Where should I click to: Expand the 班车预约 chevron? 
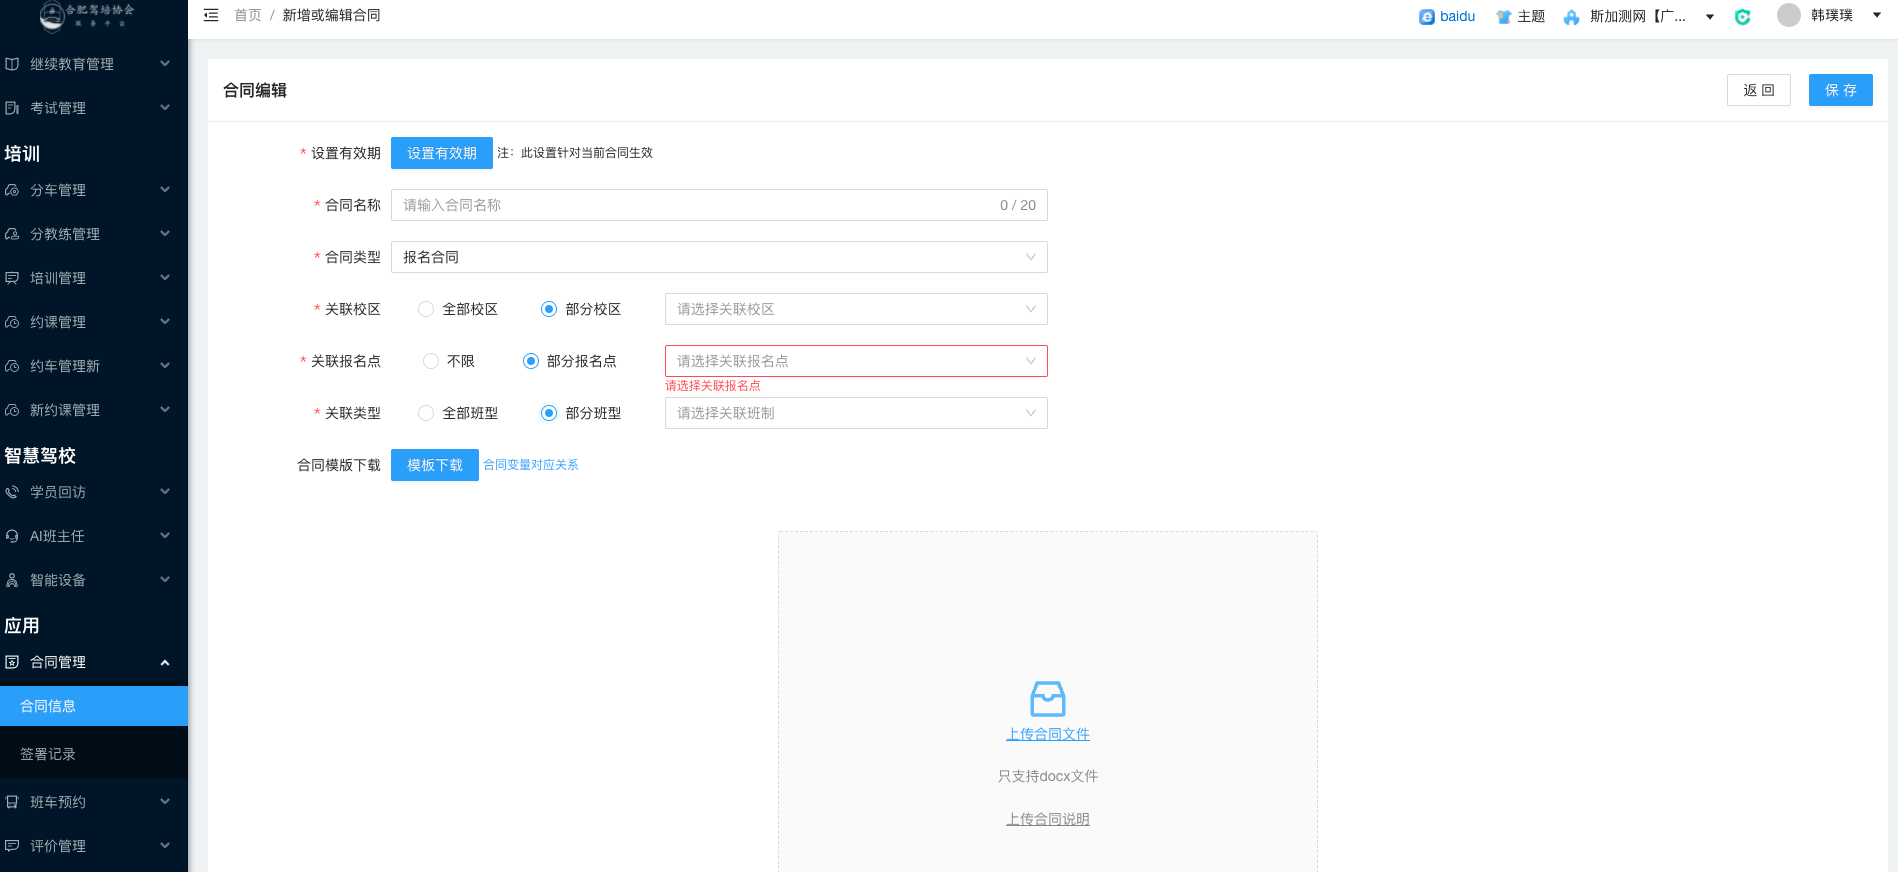point(165,802)
